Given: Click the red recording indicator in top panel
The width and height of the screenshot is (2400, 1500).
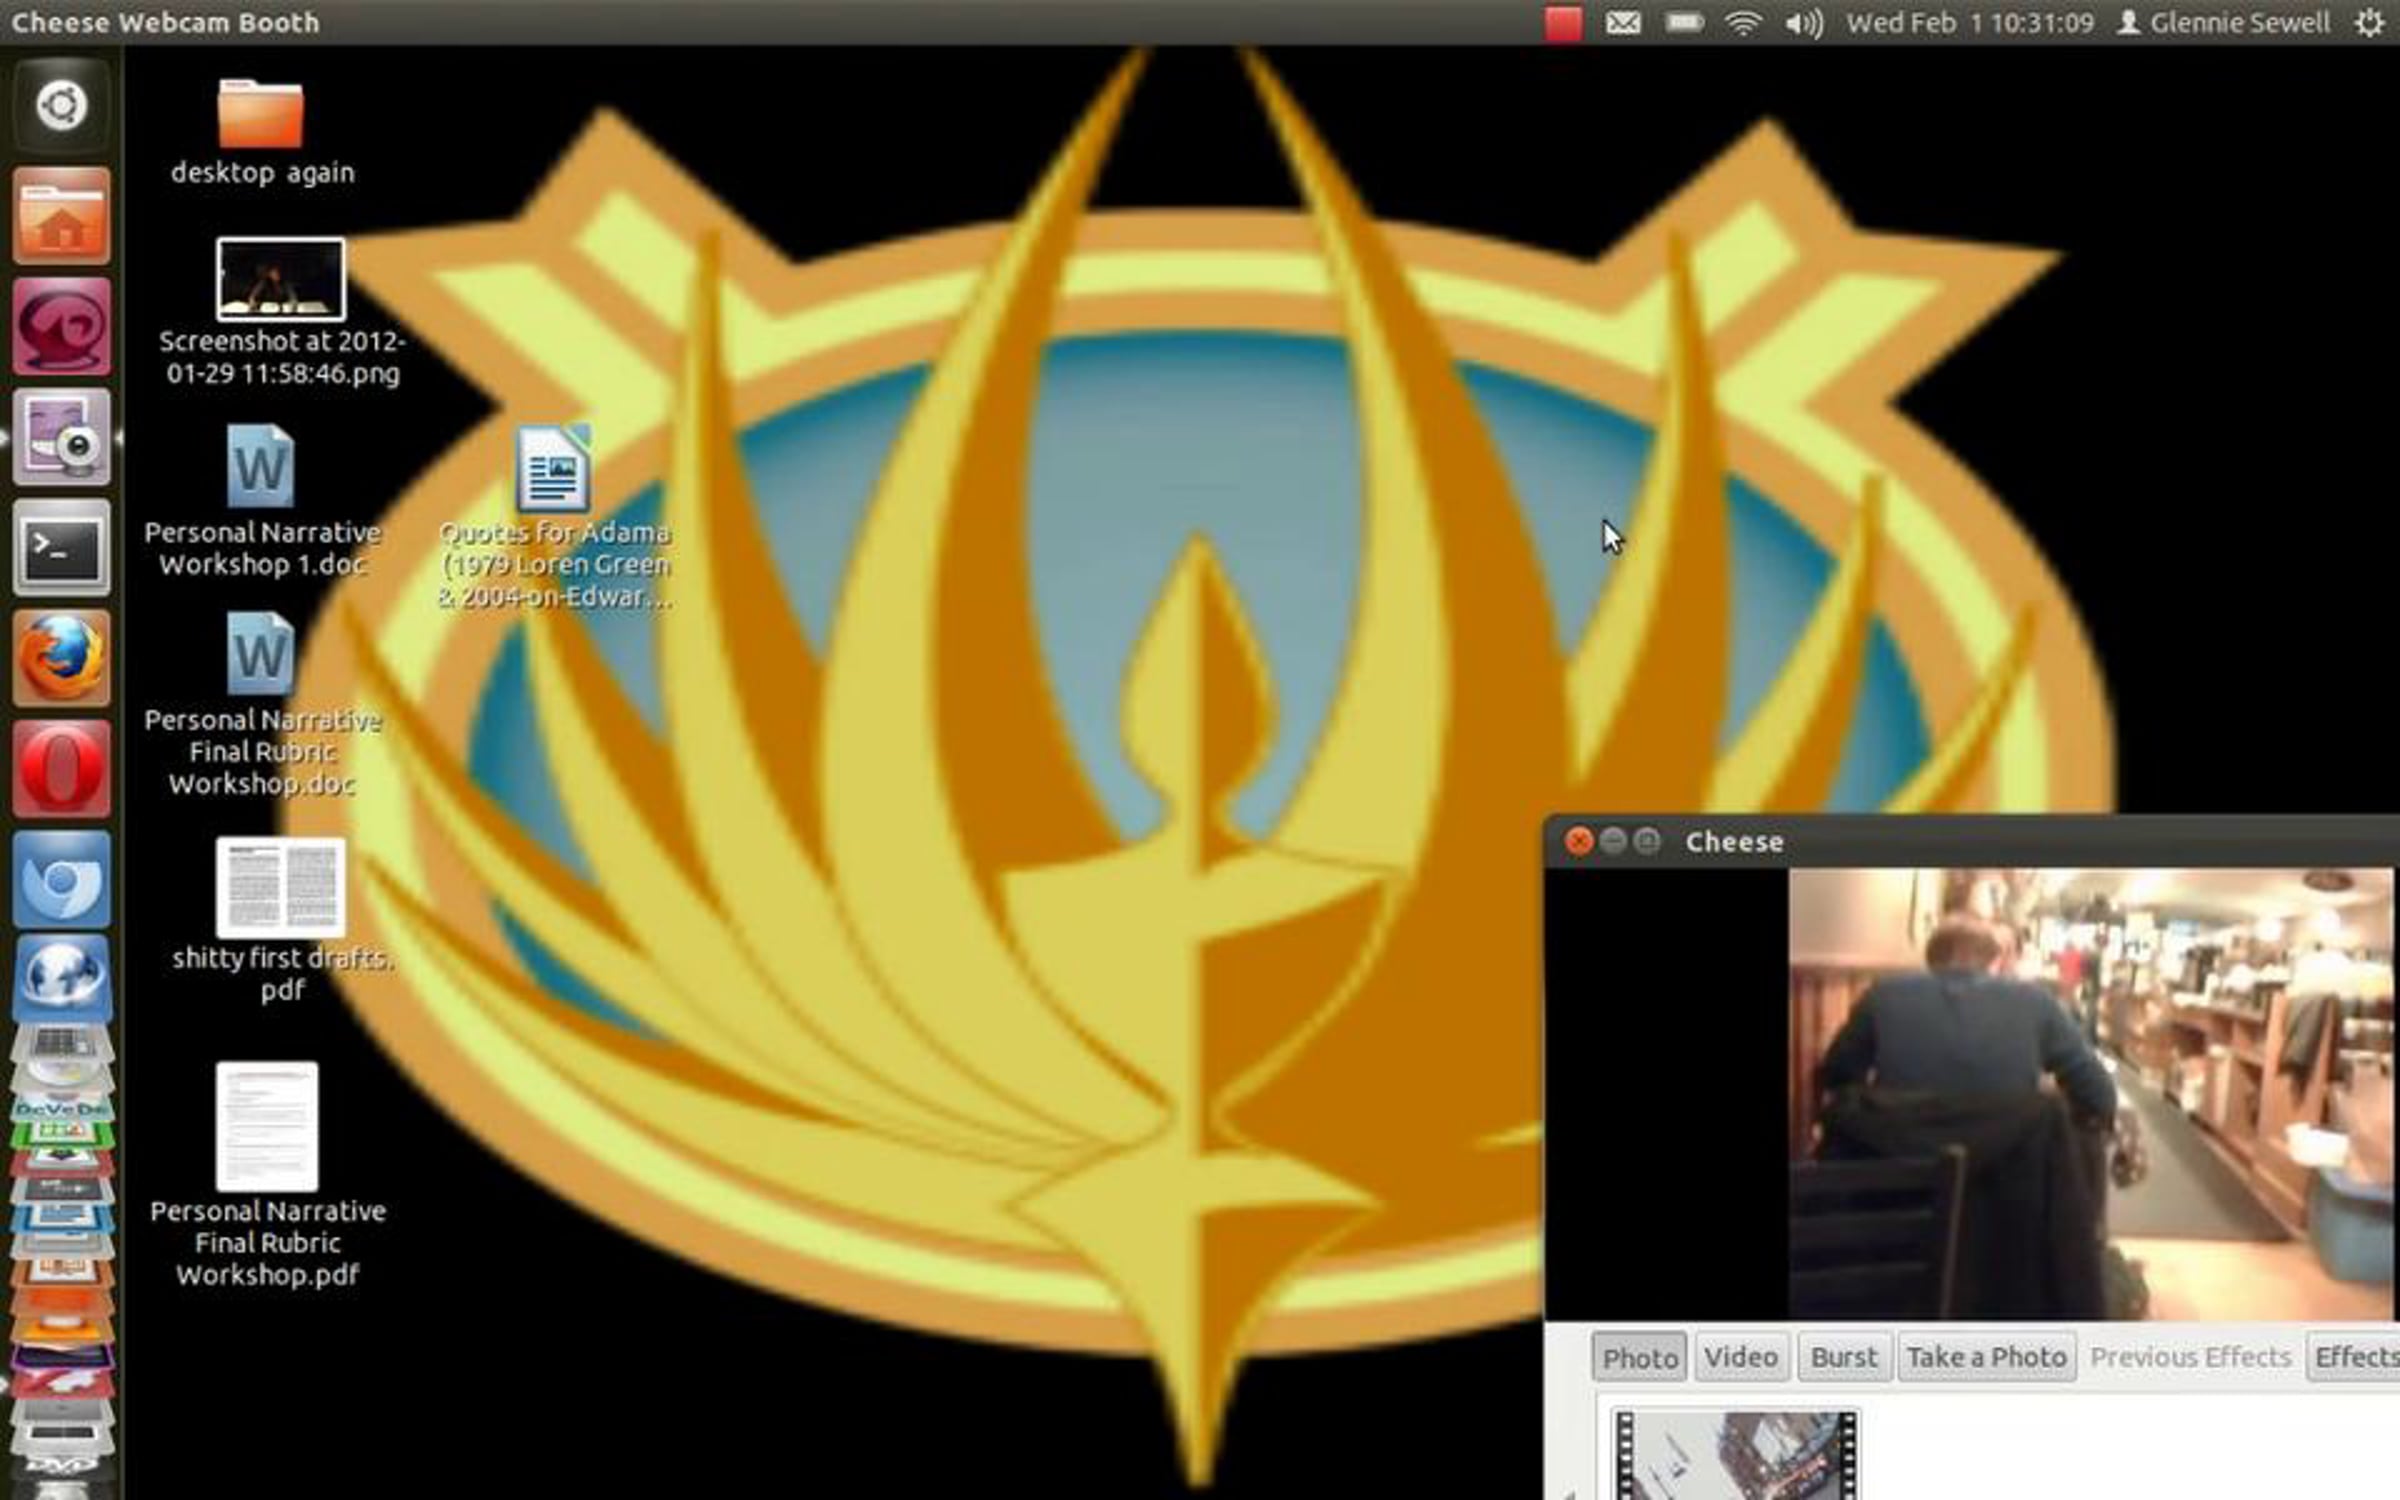Looking at the screenshot, I should [1562, 23].
